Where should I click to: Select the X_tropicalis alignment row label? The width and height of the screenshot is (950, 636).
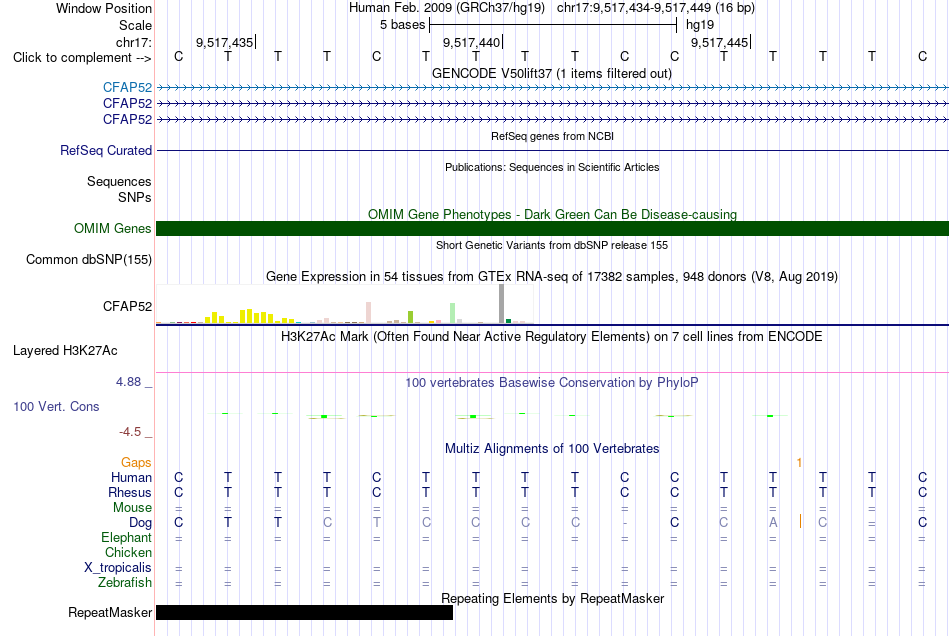pos(118,568)
